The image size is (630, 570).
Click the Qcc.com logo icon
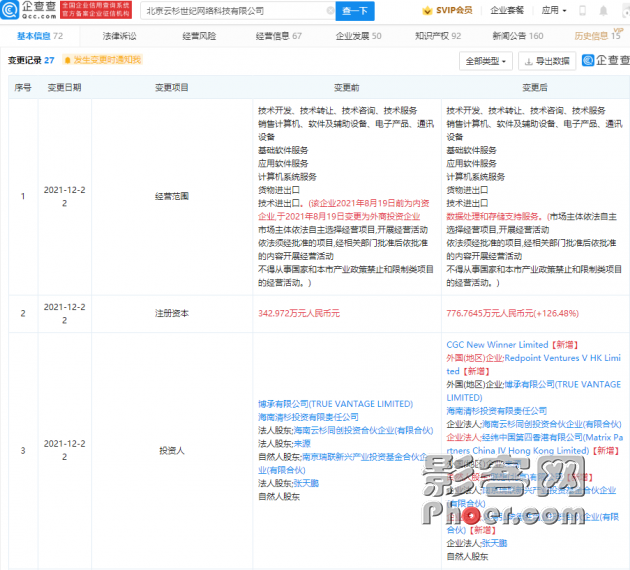pyautogui.click(x=10, y=10)
